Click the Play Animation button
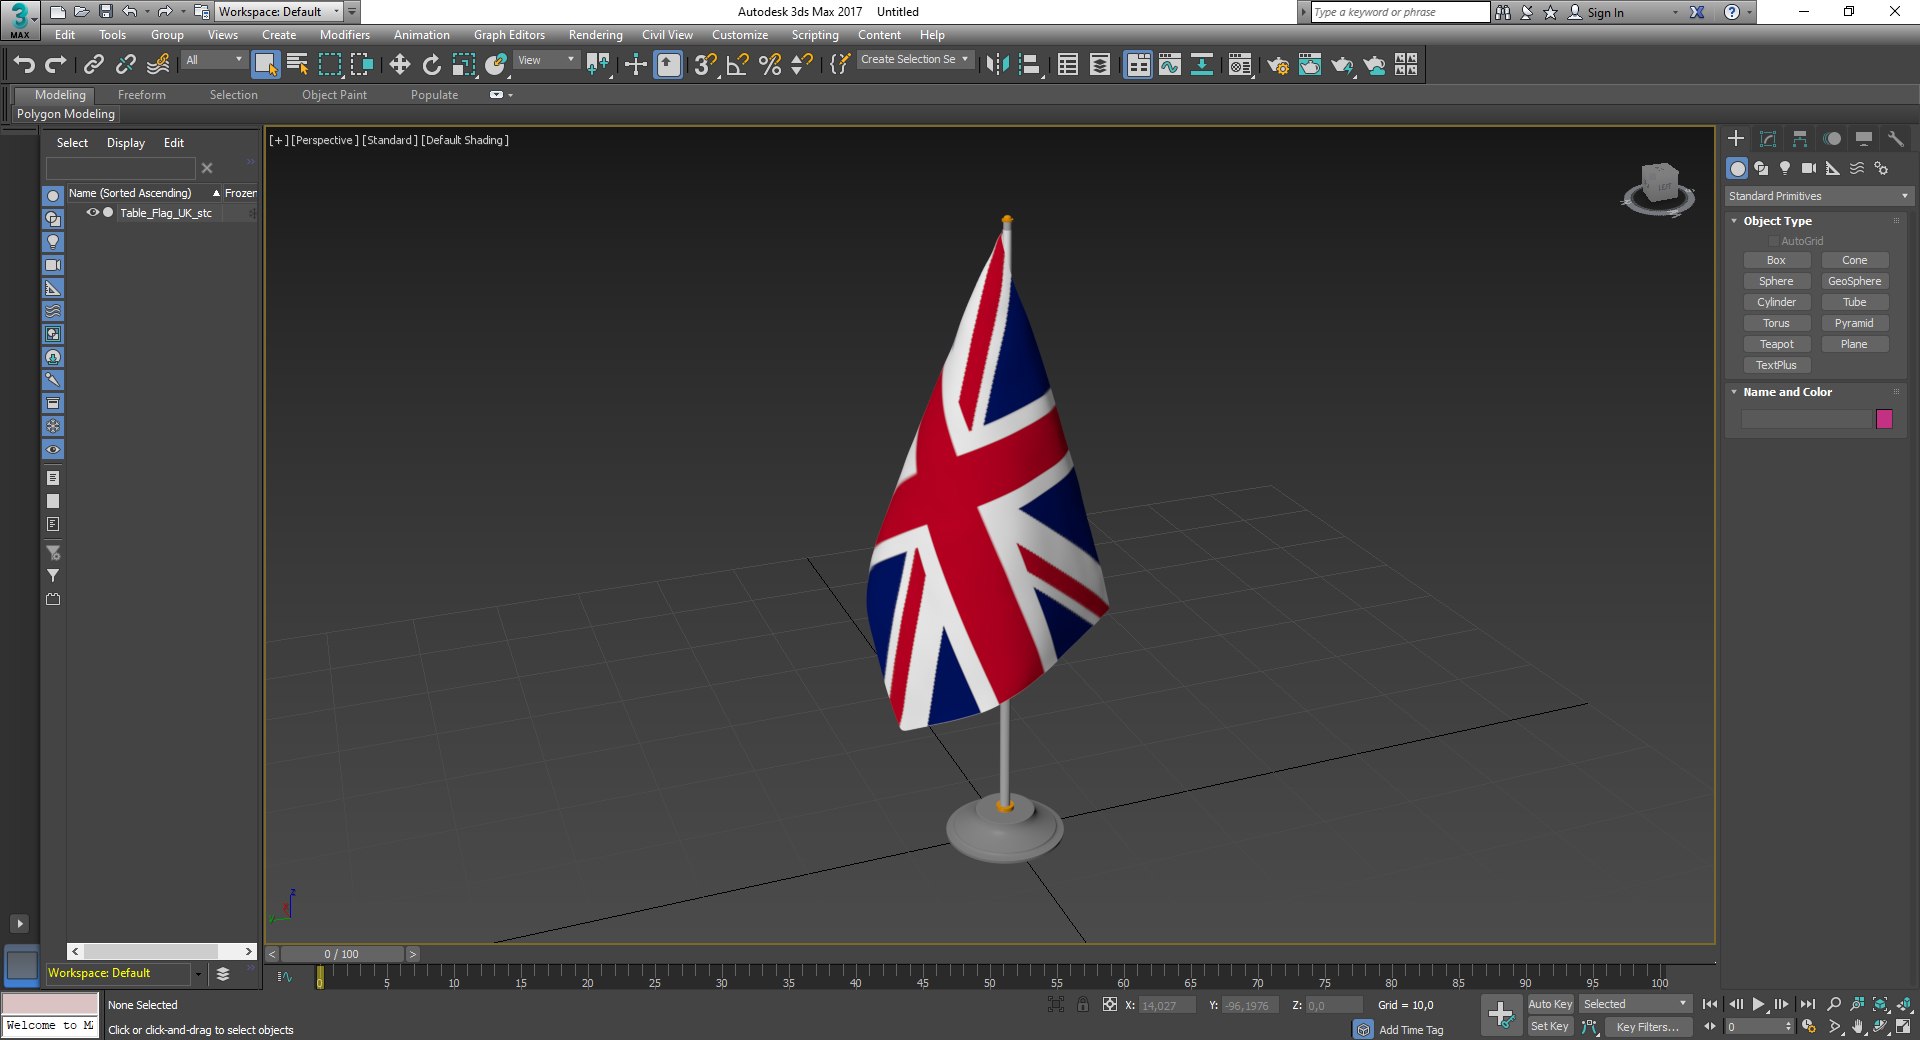 coord(1758,1004)
